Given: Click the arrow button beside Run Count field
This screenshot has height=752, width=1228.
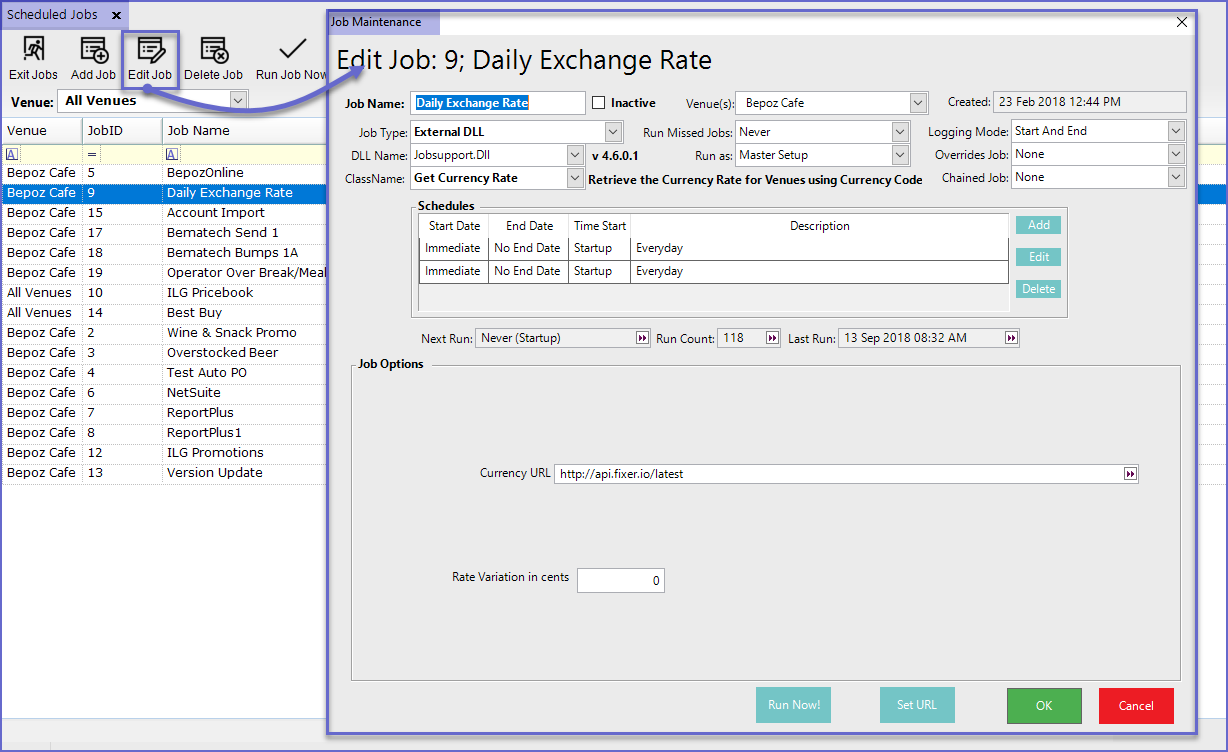Looking at the screenshot, I should tap(772, 339).
